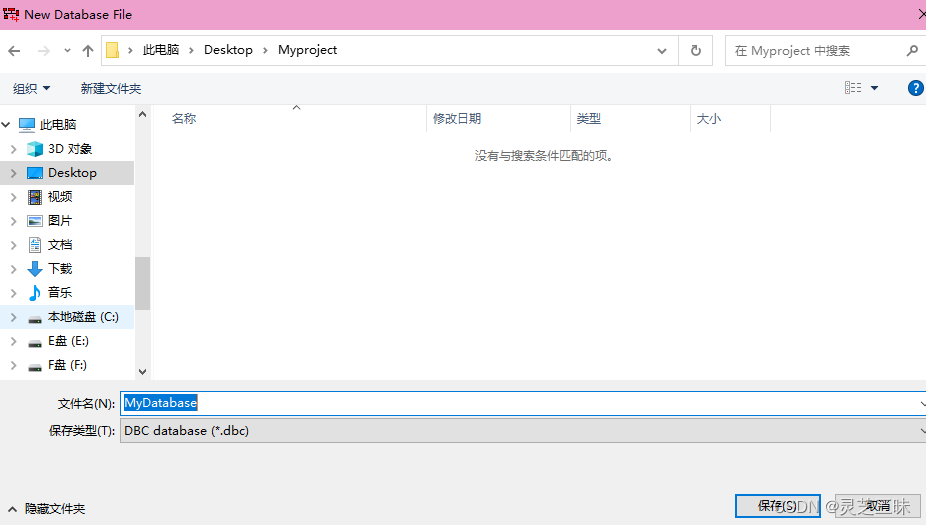Viewport: 926px width, 525px height.
Task: Select 本地磁盘 (C:) drive
Action: 83,317
